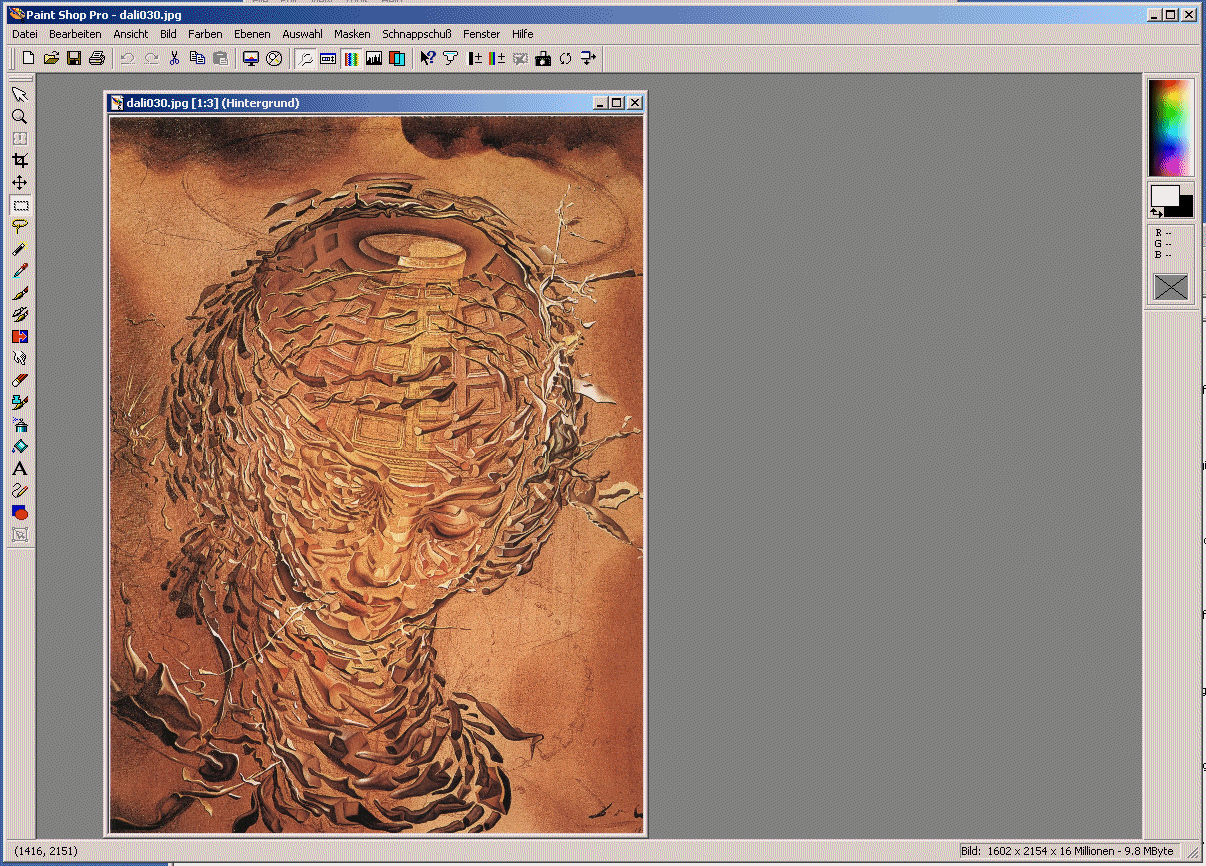Toggle the layer palette button

click(x=397, y=58)
